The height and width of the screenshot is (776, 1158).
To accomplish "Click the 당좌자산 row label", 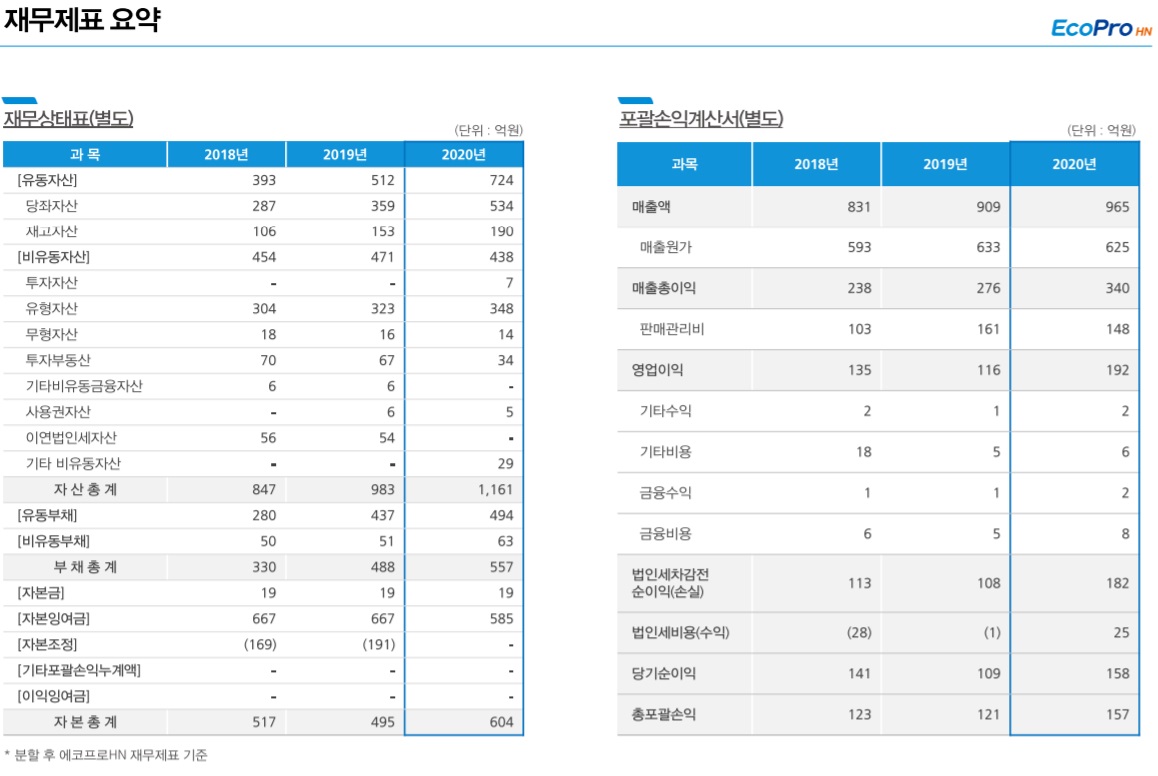I will pyautogui.click(x=52, y=206).
